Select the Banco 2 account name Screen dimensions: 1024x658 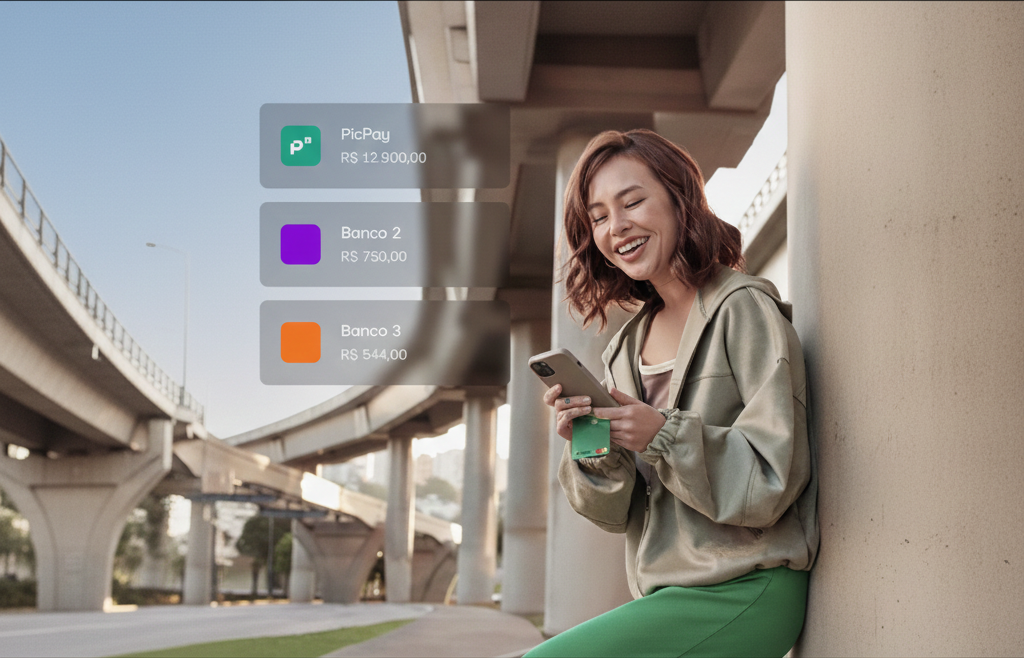370,233
